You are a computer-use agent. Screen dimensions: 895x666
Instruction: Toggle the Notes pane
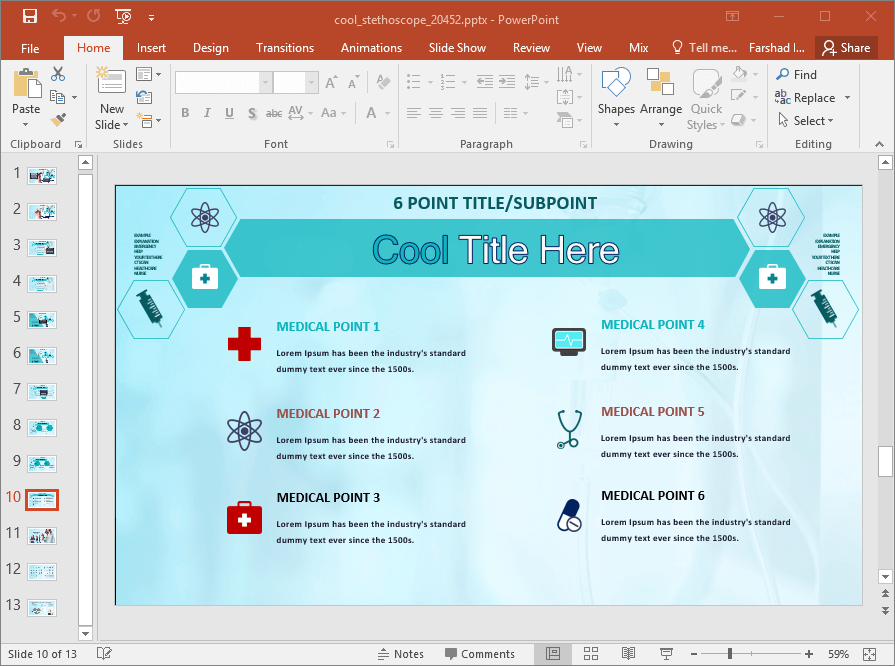[x=400, y=654]
